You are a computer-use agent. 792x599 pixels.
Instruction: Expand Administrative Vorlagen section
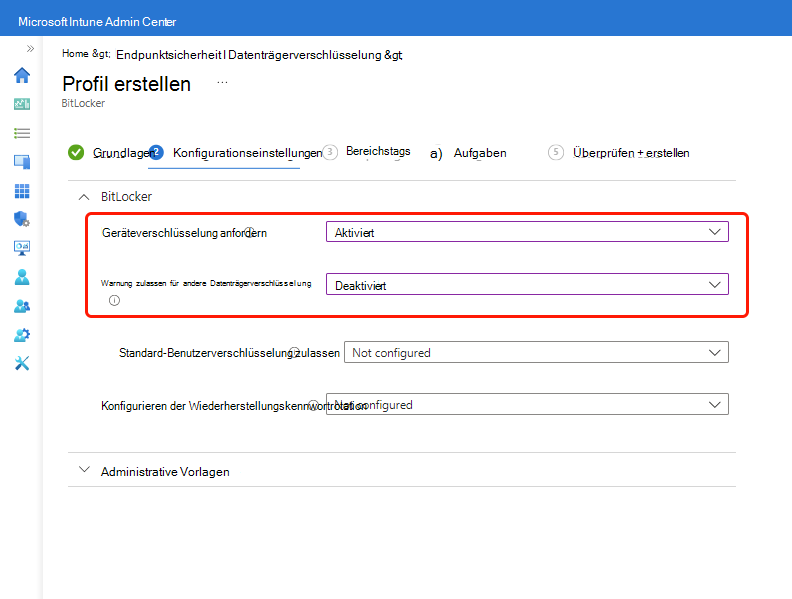pos(84,470)
